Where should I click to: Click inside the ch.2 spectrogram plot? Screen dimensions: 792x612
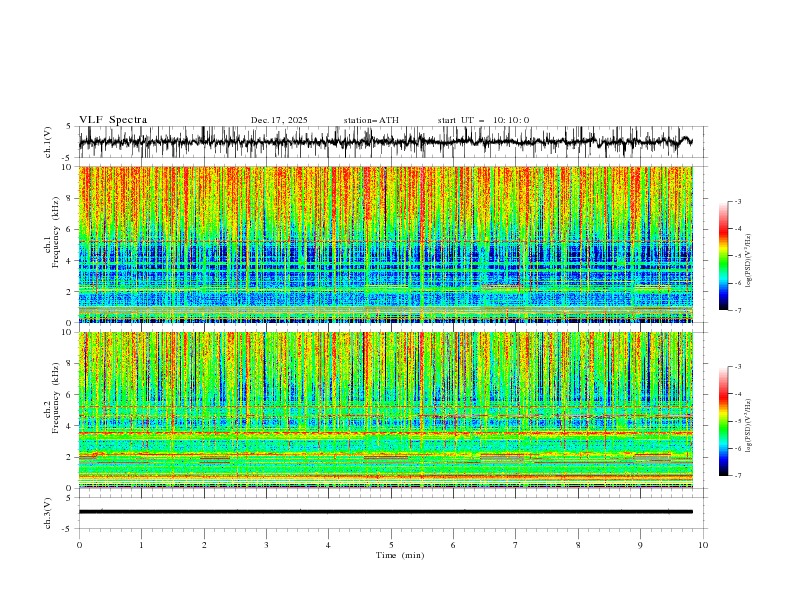pos(385,410)
